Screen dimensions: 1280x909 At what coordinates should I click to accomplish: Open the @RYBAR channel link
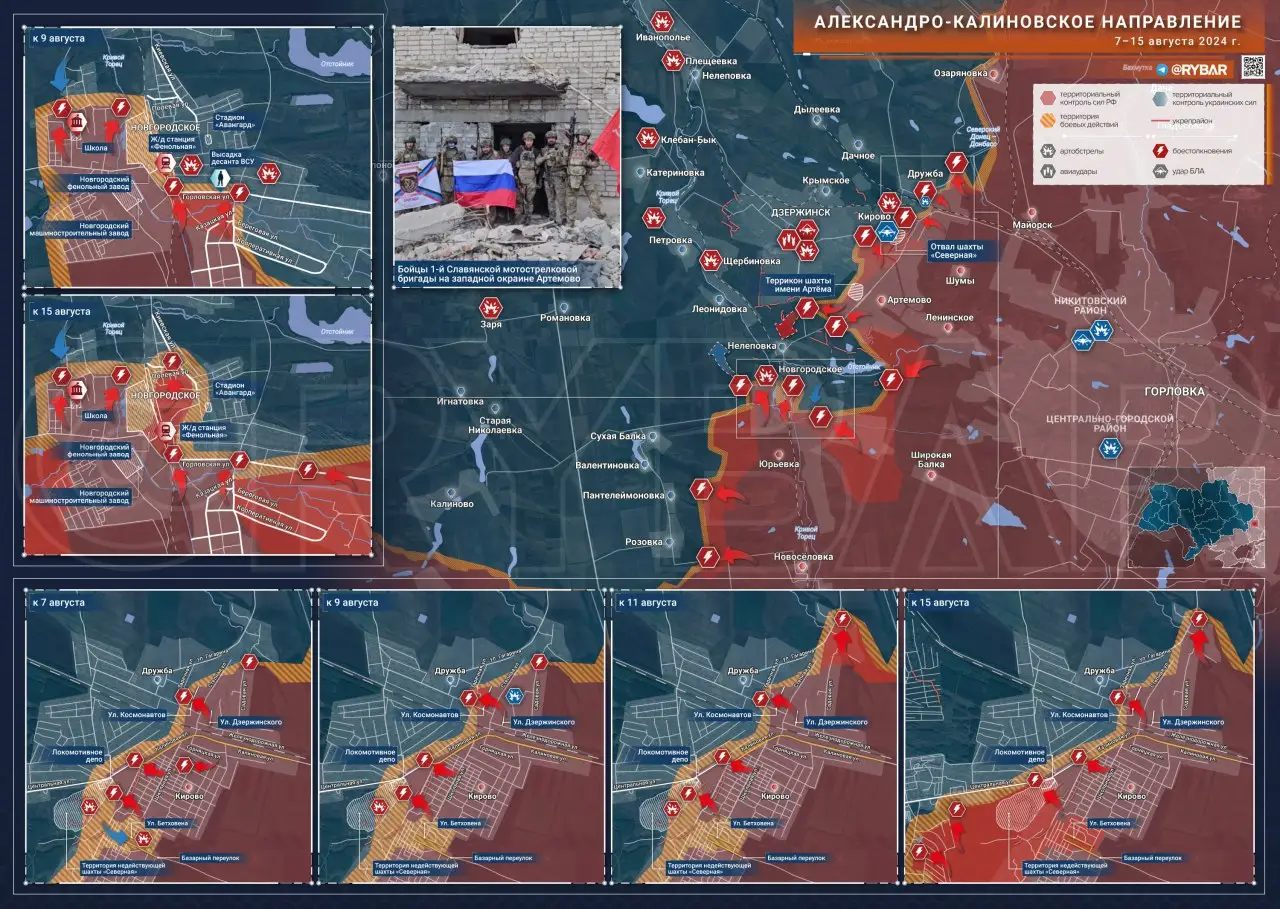[x=1199, y=69]
